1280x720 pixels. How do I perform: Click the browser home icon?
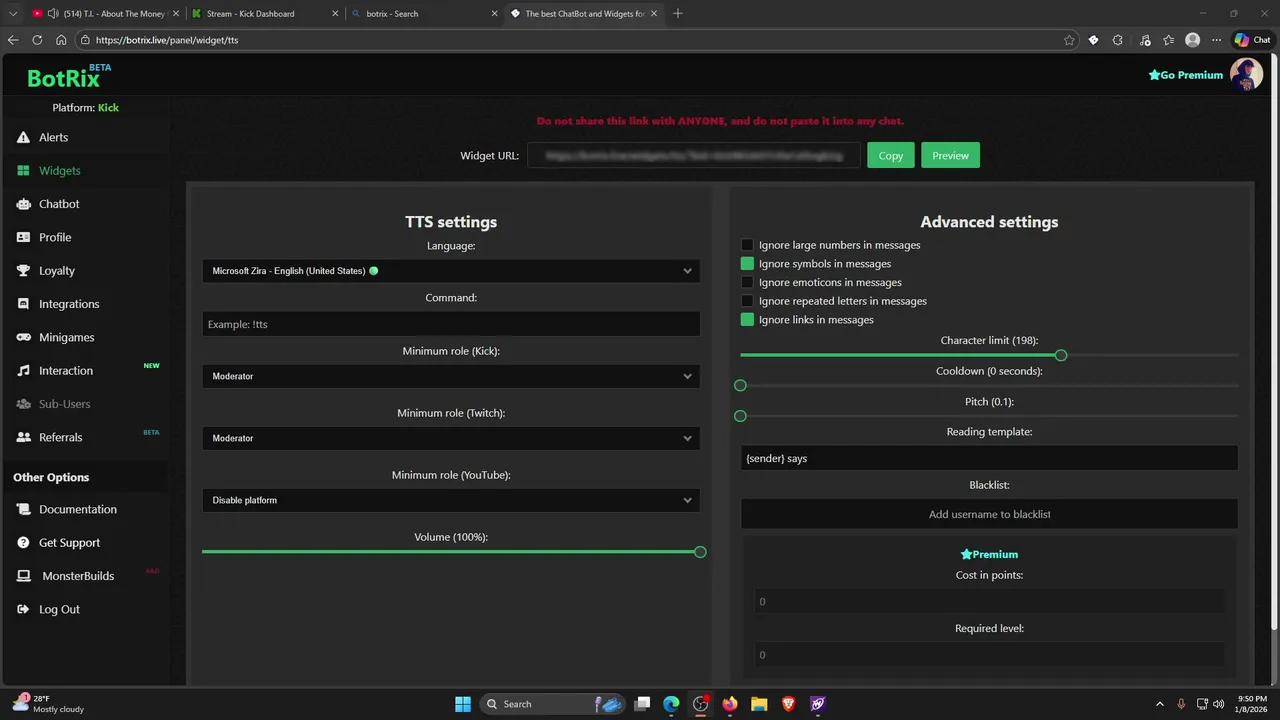[61, 40]
